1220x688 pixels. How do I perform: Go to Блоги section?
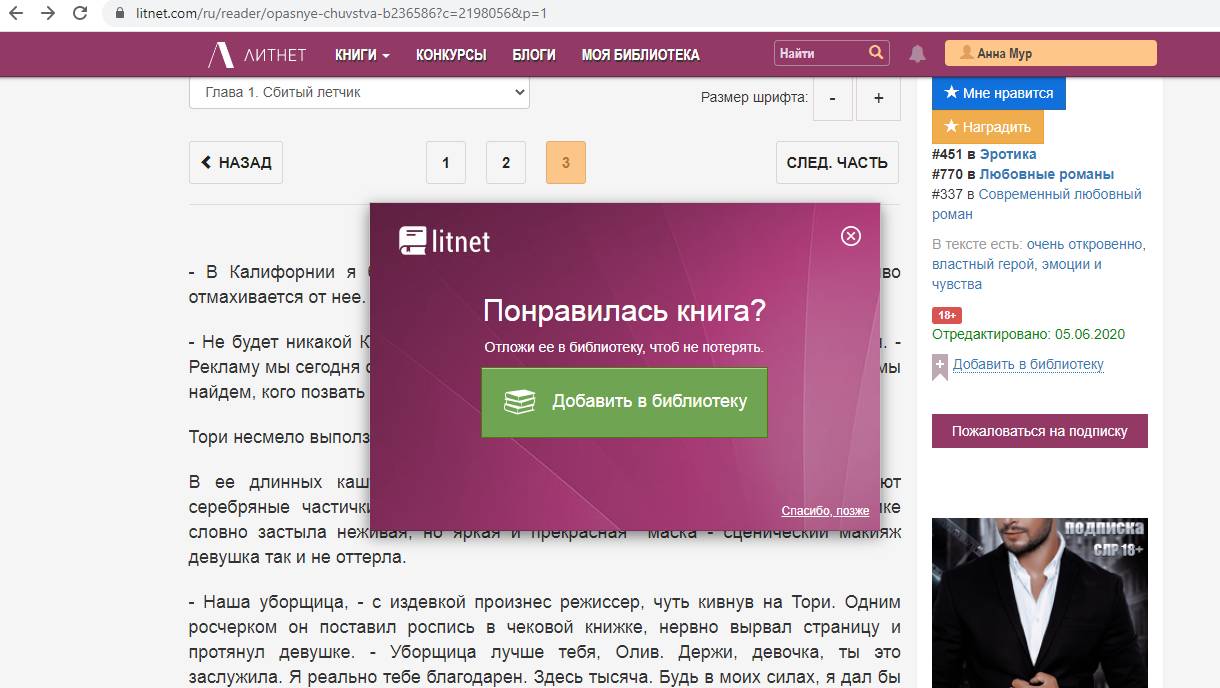pyautogui.click(x=533, y=54)
